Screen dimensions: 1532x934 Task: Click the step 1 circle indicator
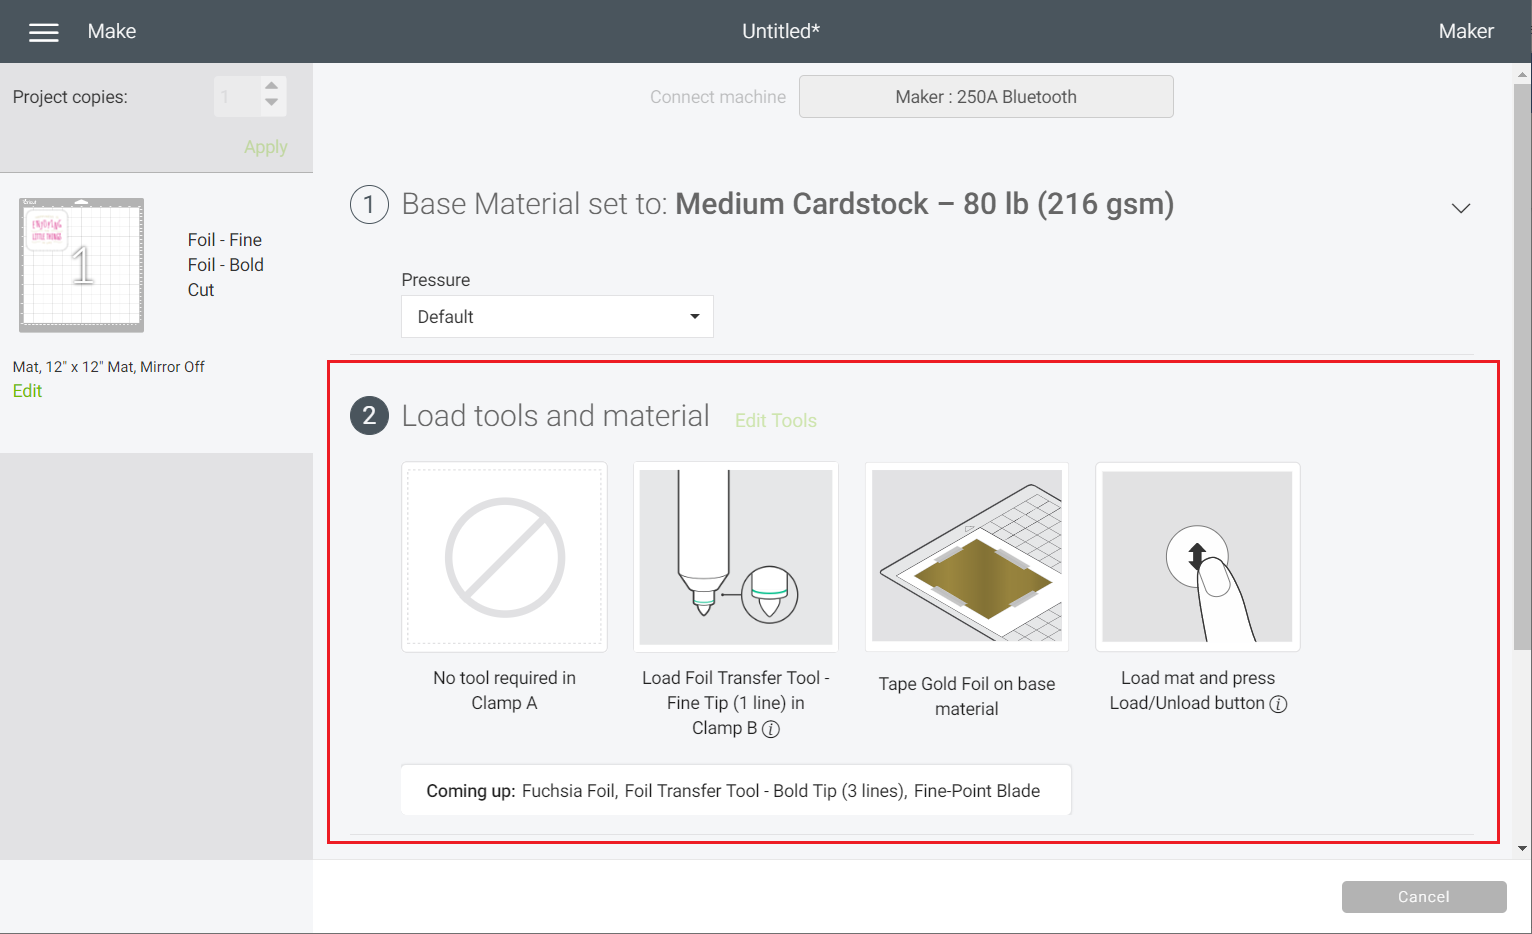pyautogui.click(x=369, y=204)
